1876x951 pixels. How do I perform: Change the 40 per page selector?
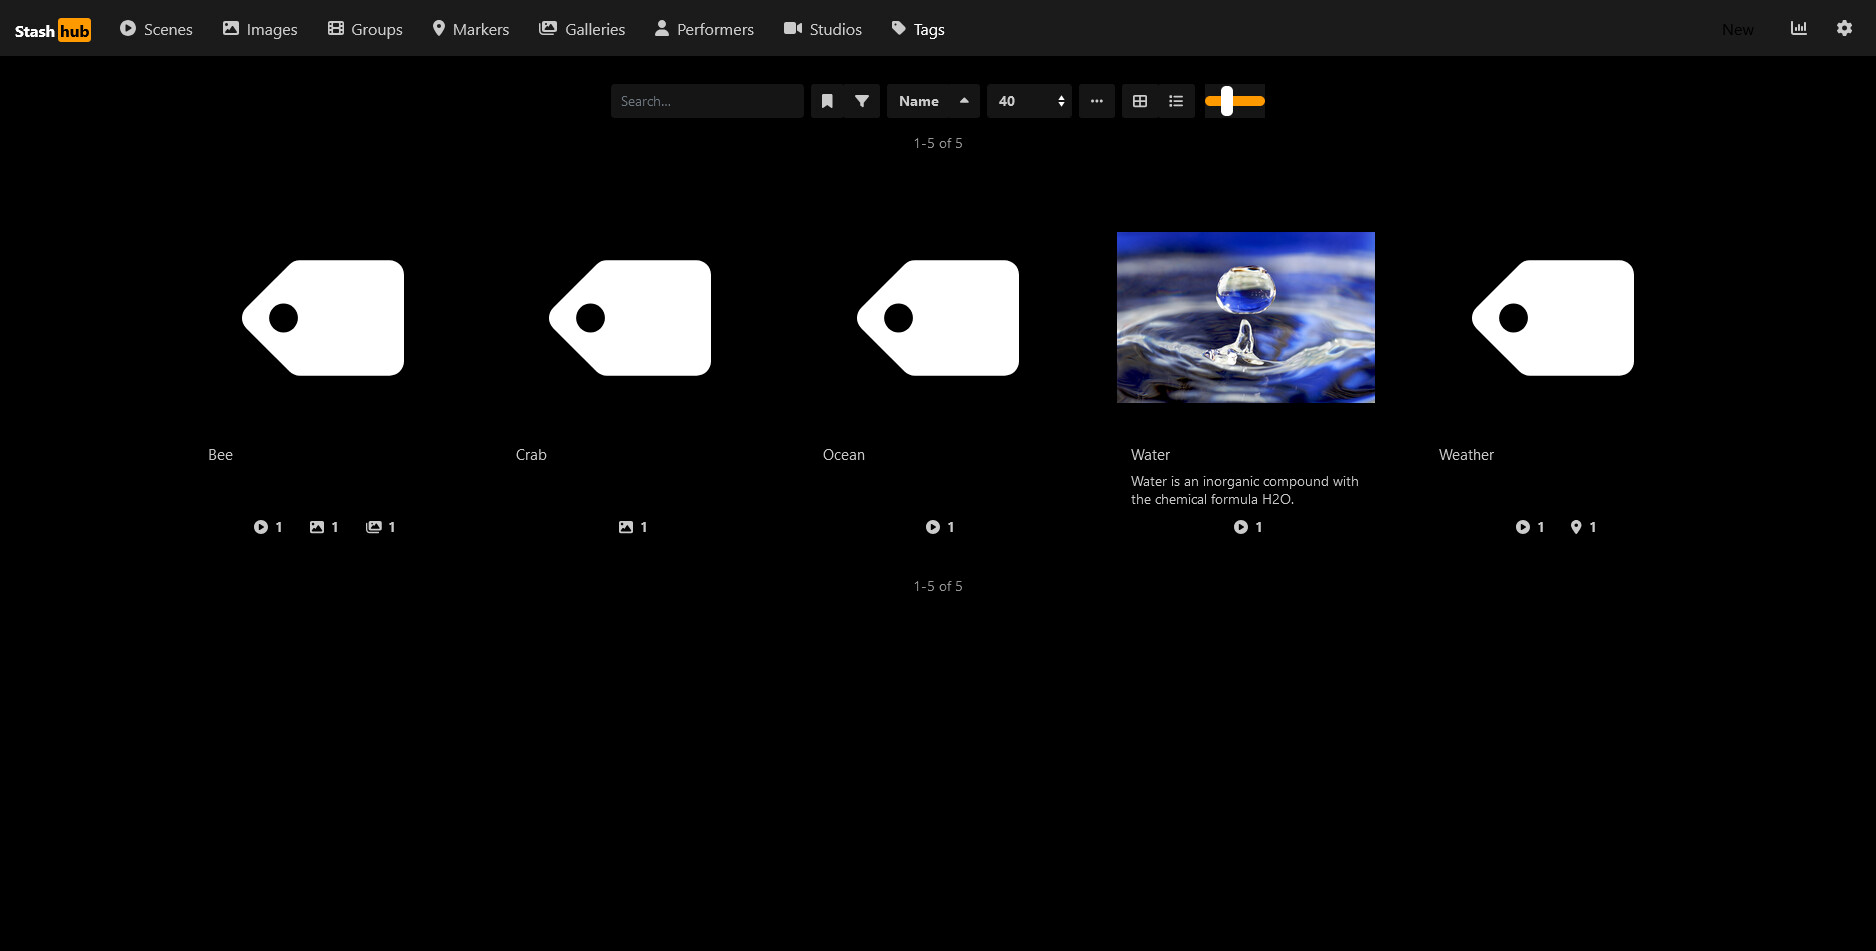1029,101
